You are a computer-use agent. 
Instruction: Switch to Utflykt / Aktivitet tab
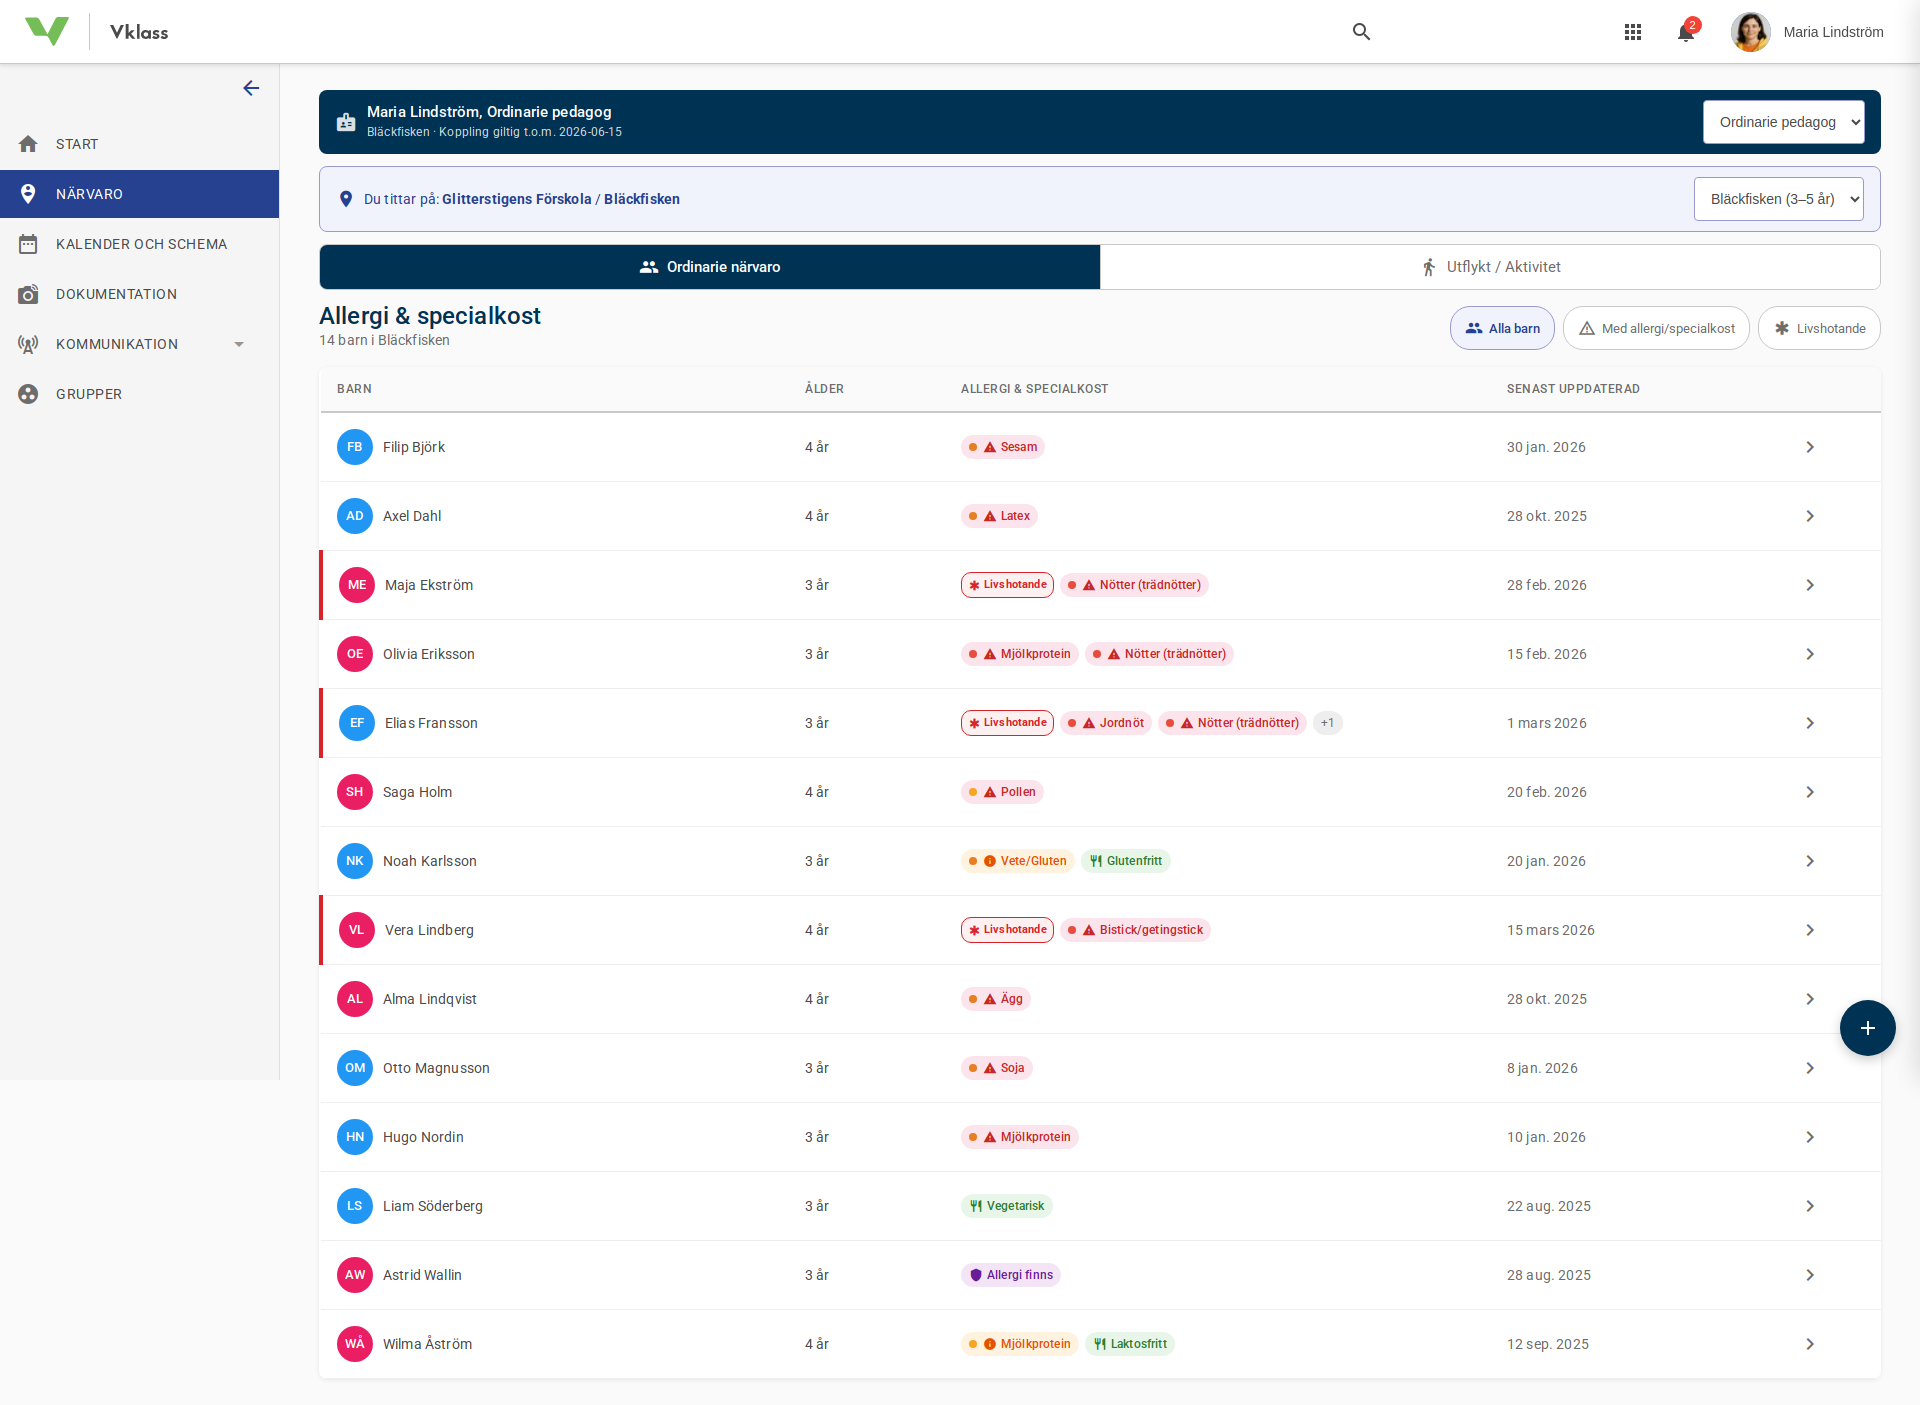click(x=1490, y=267)
